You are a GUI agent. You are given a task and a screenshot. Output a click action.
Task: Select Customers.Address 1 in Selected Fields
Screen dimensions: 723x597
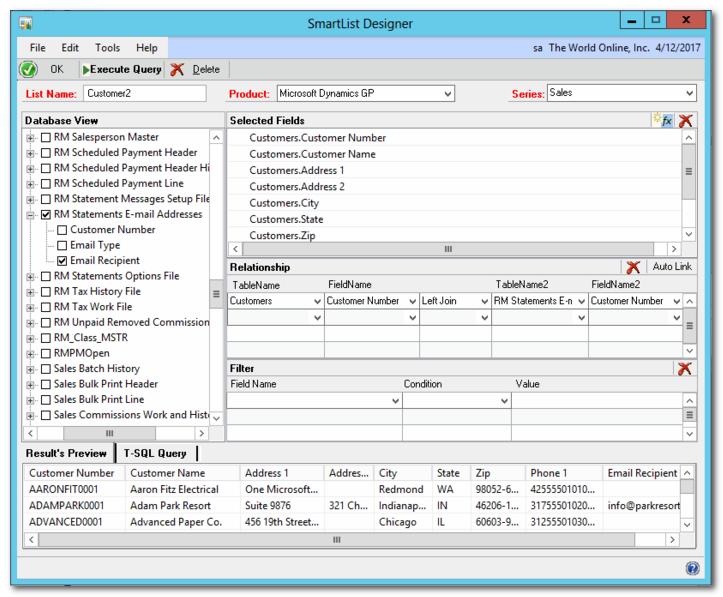[296, 171]
